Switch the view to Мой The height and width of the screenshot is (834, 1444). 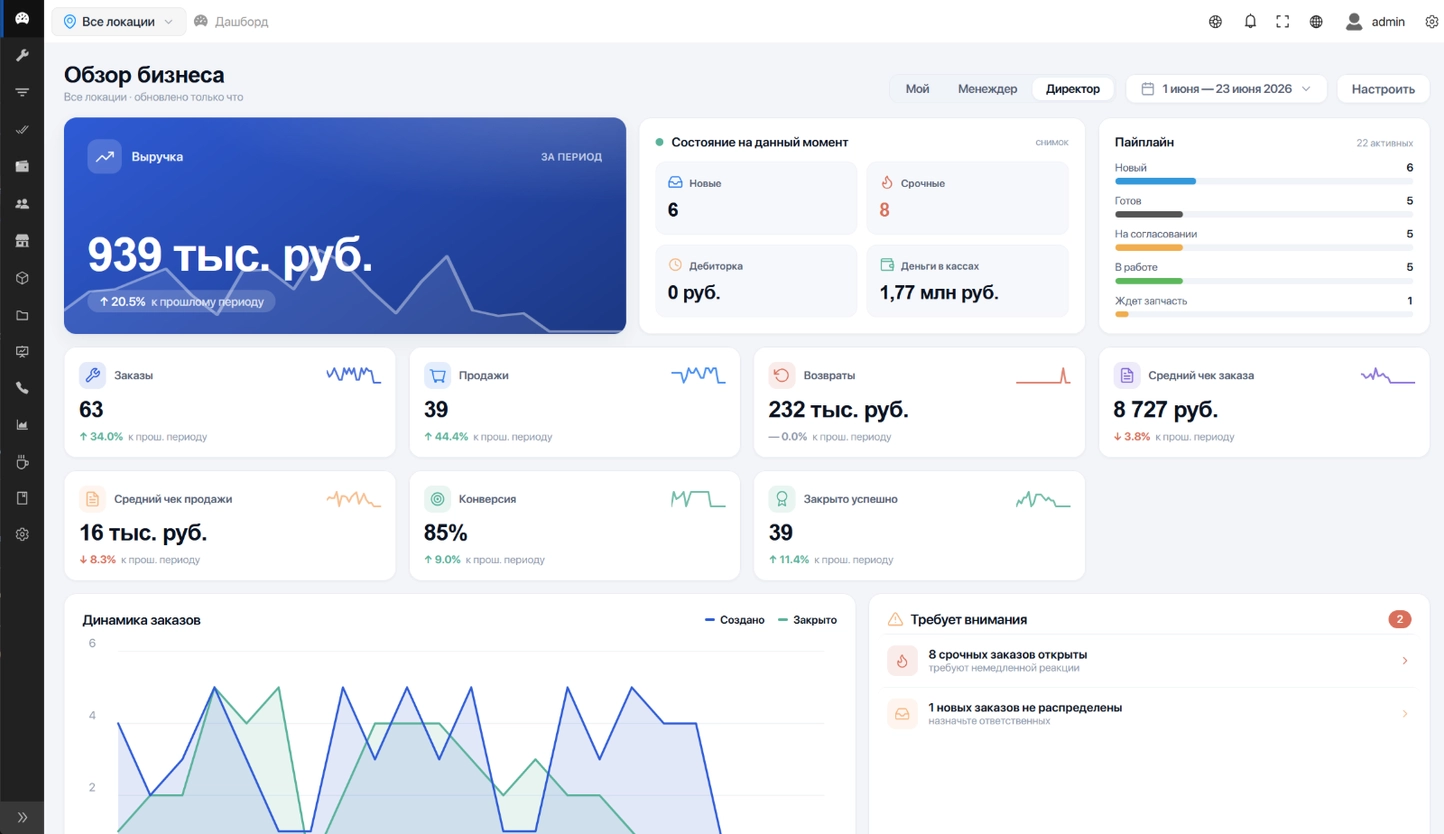coord(917,89)
